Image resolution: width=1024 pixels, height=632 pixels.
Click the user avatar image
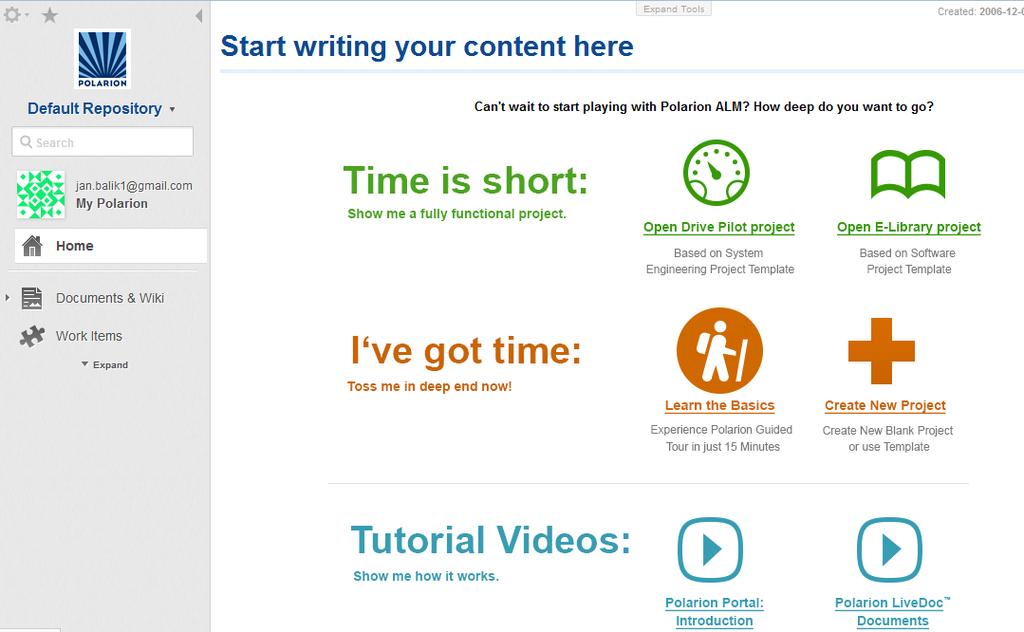(x=40, y=195)
